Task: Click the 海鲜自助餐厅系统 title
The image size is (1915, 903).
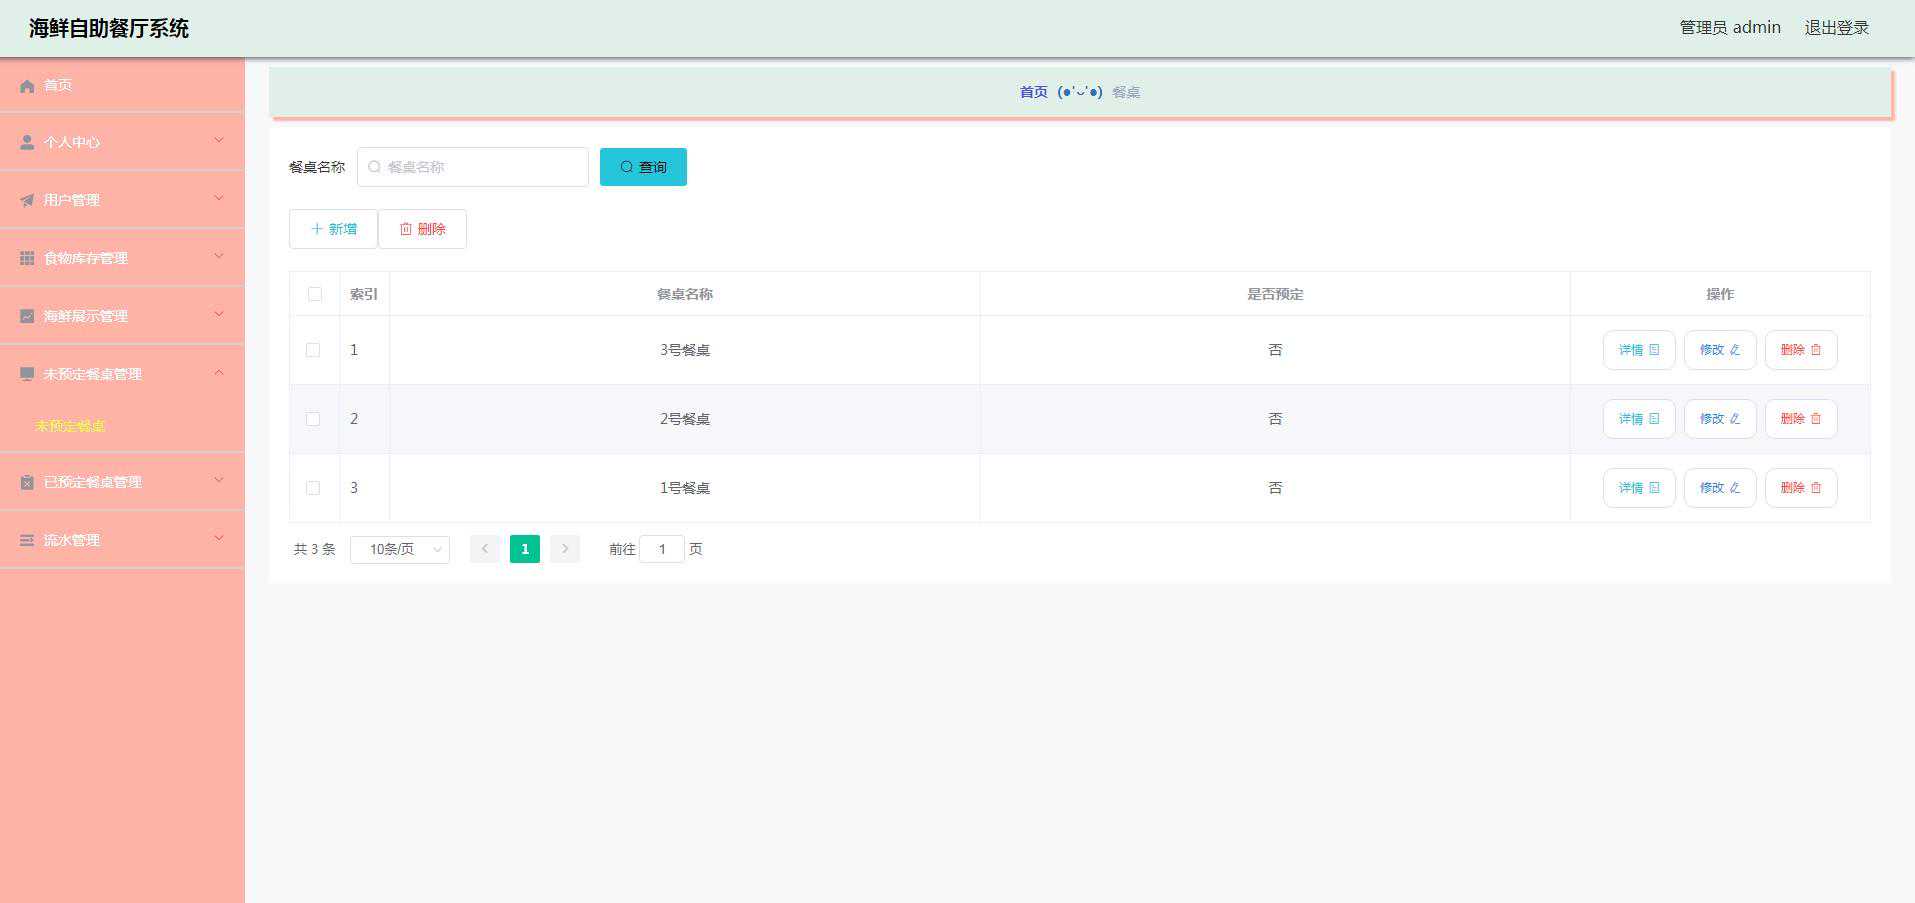Action: (109, 28)
